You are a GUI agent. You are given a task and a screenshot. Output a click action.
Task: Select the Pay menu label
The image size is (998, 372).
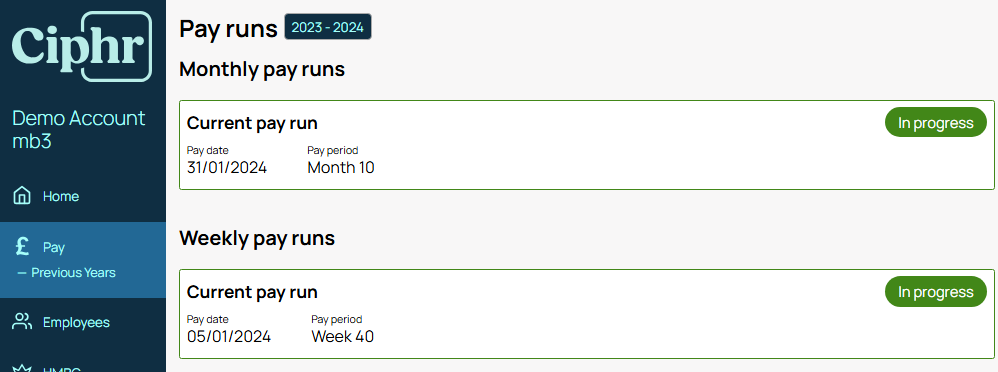click(x=54, y=247)
